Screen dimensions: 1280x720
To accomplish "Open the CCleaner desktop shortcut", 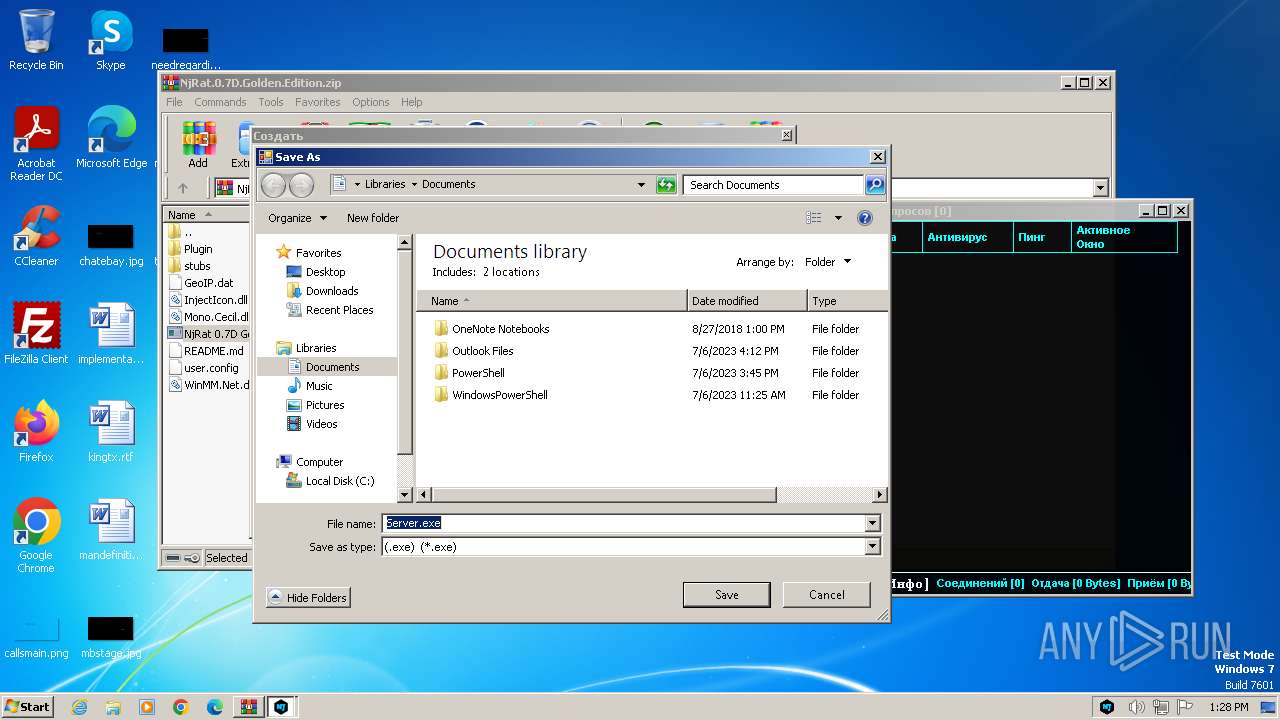I will (x=36, y=236).
